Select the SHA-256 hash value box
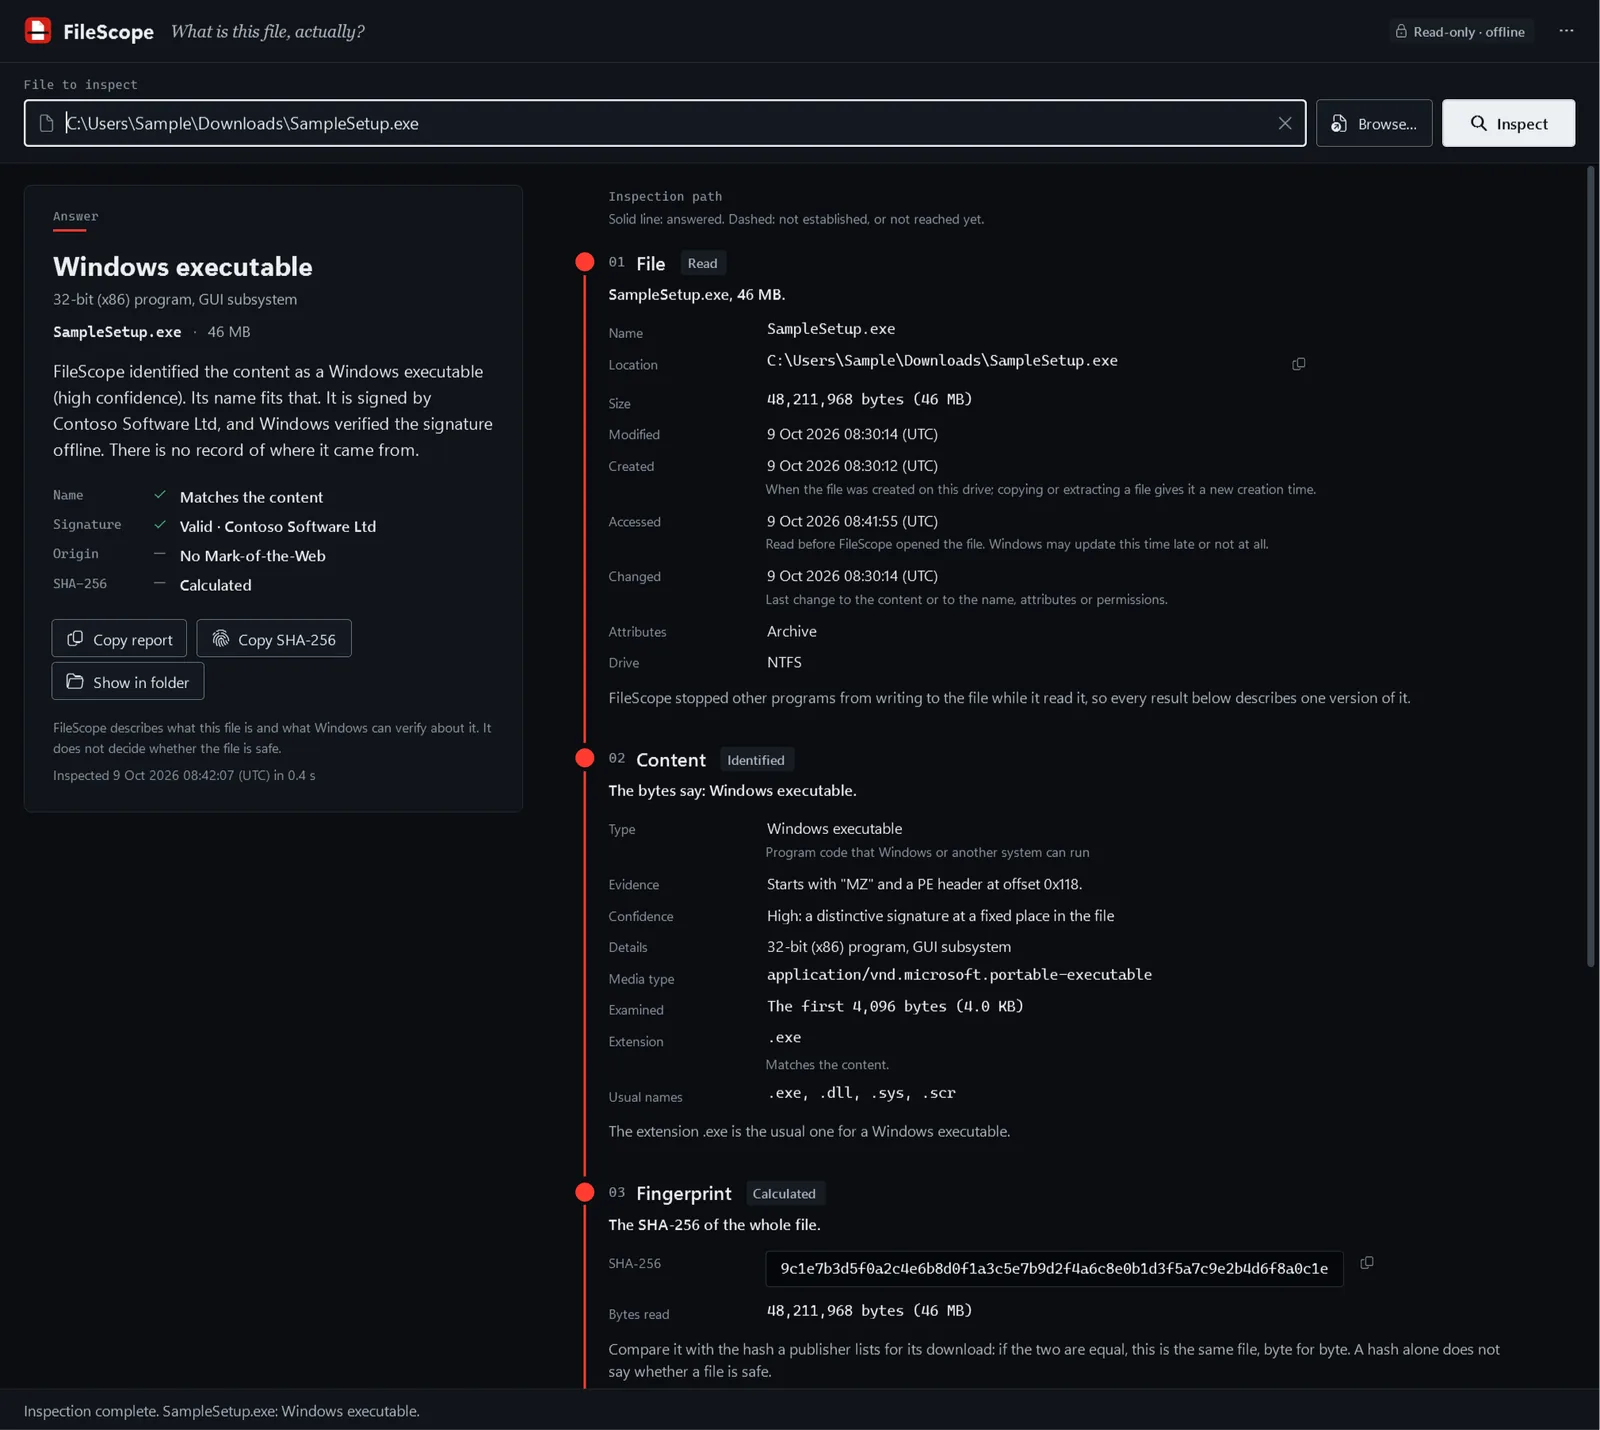1600x1430 pixels. point(1054,1268)
